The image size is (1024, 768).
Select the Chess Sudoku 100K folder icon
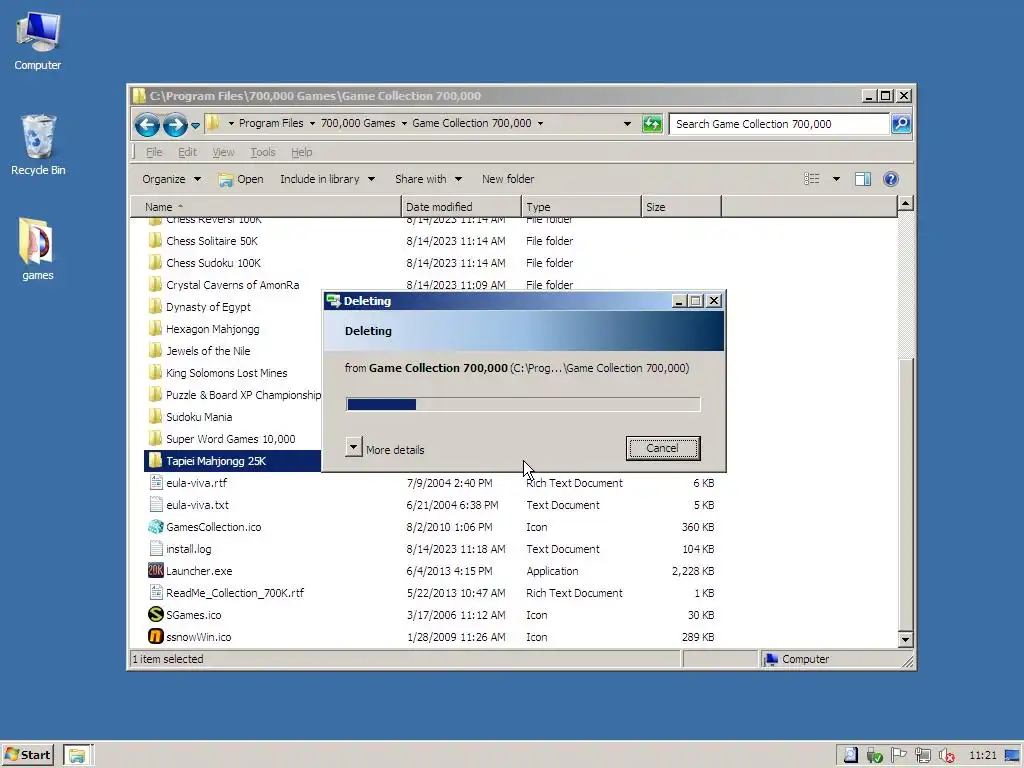click(x=155, y=263)
